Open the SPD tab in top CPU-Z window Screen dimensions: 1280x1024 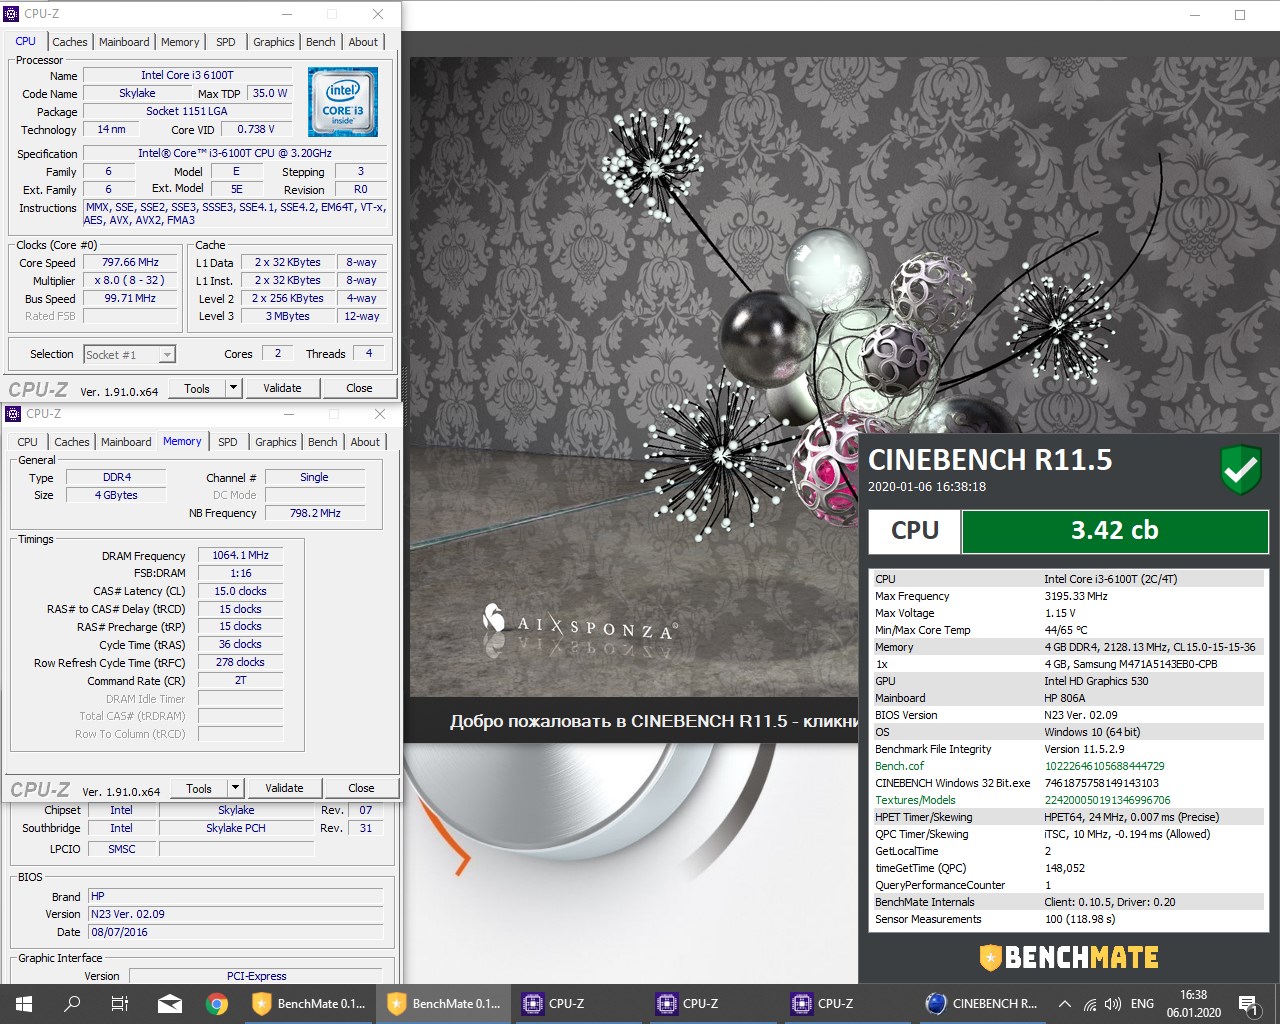tap(226, 42)
